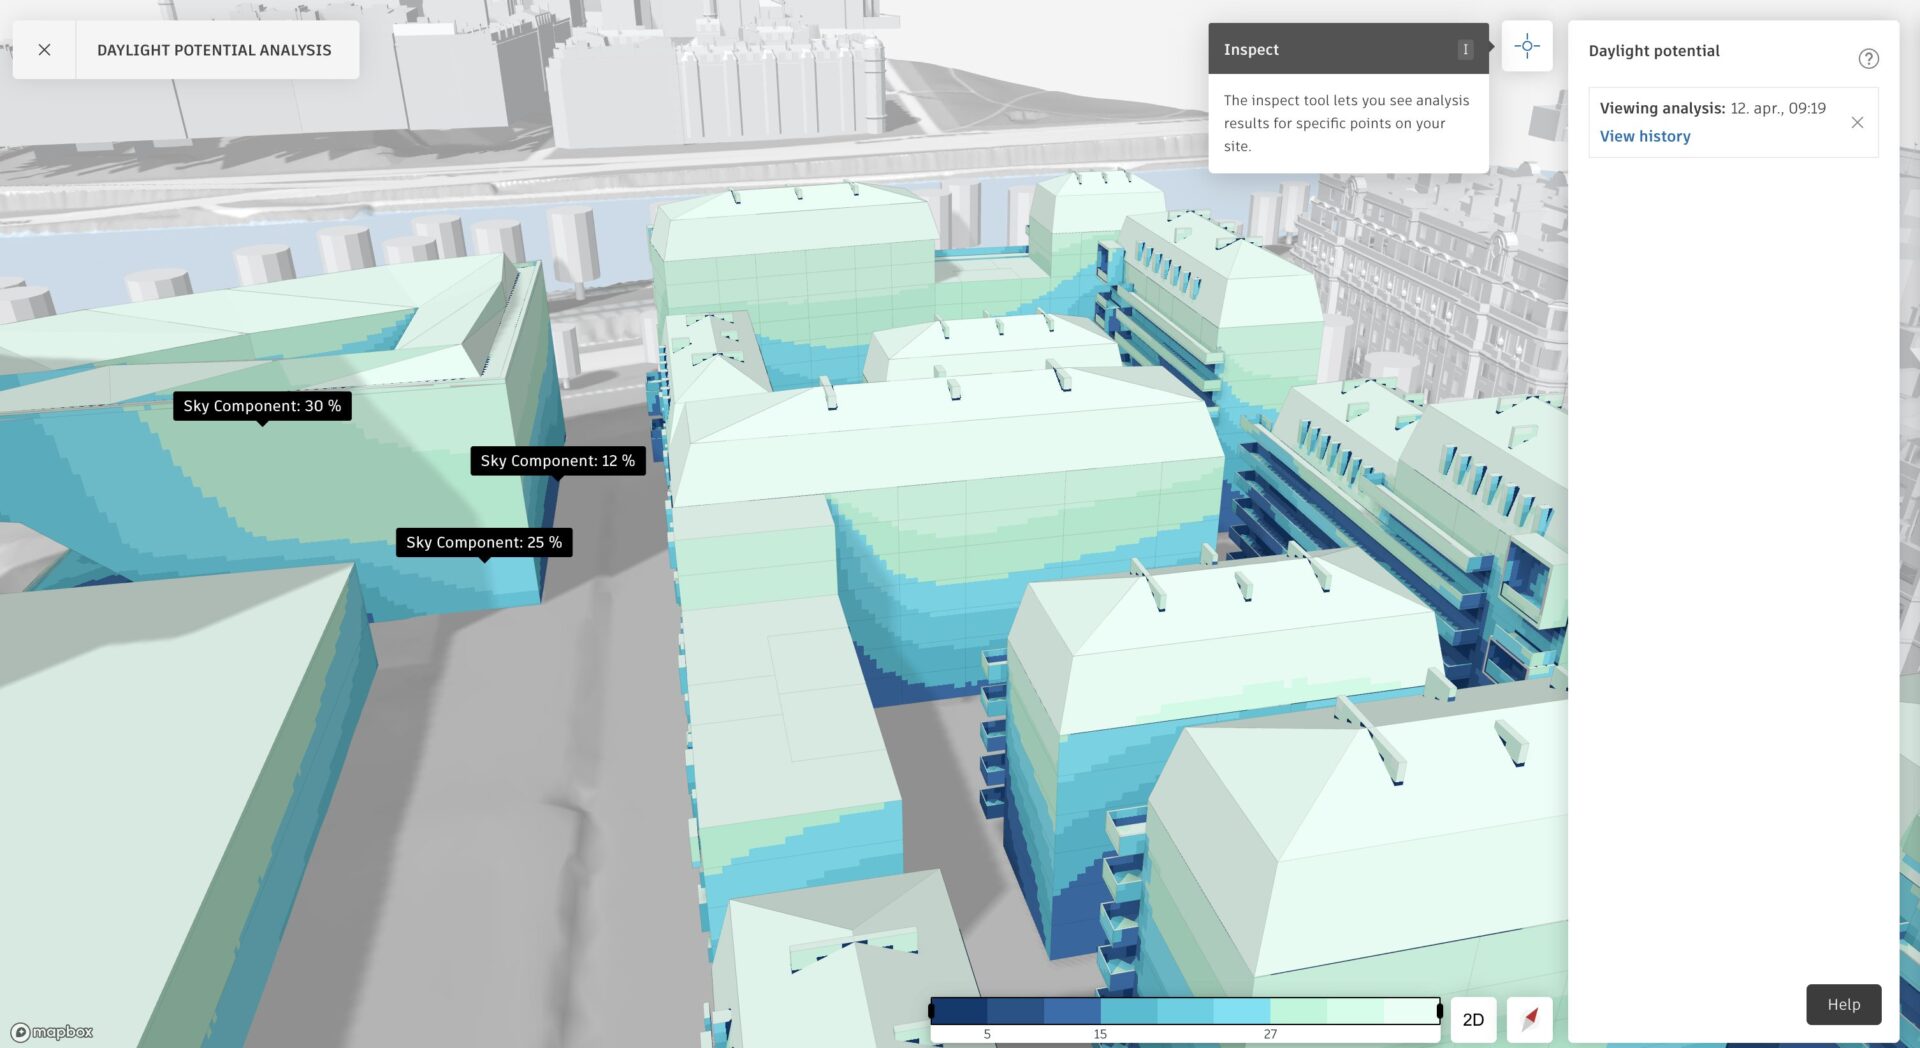Click the Sky Component 25 % marker
The height and width of the screenshot is (1048, 1920).
point(483,542)
